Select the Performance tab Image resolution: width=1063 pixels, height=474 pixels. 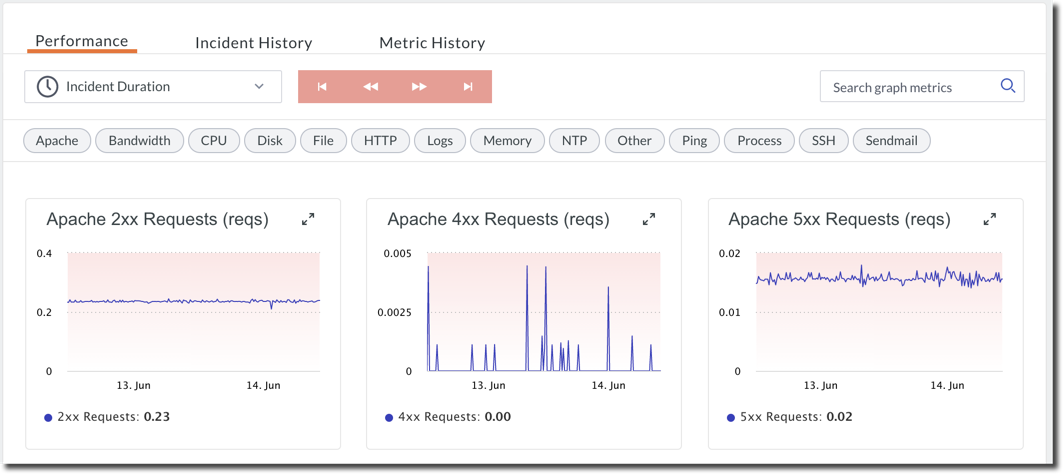tap(82, 41)
